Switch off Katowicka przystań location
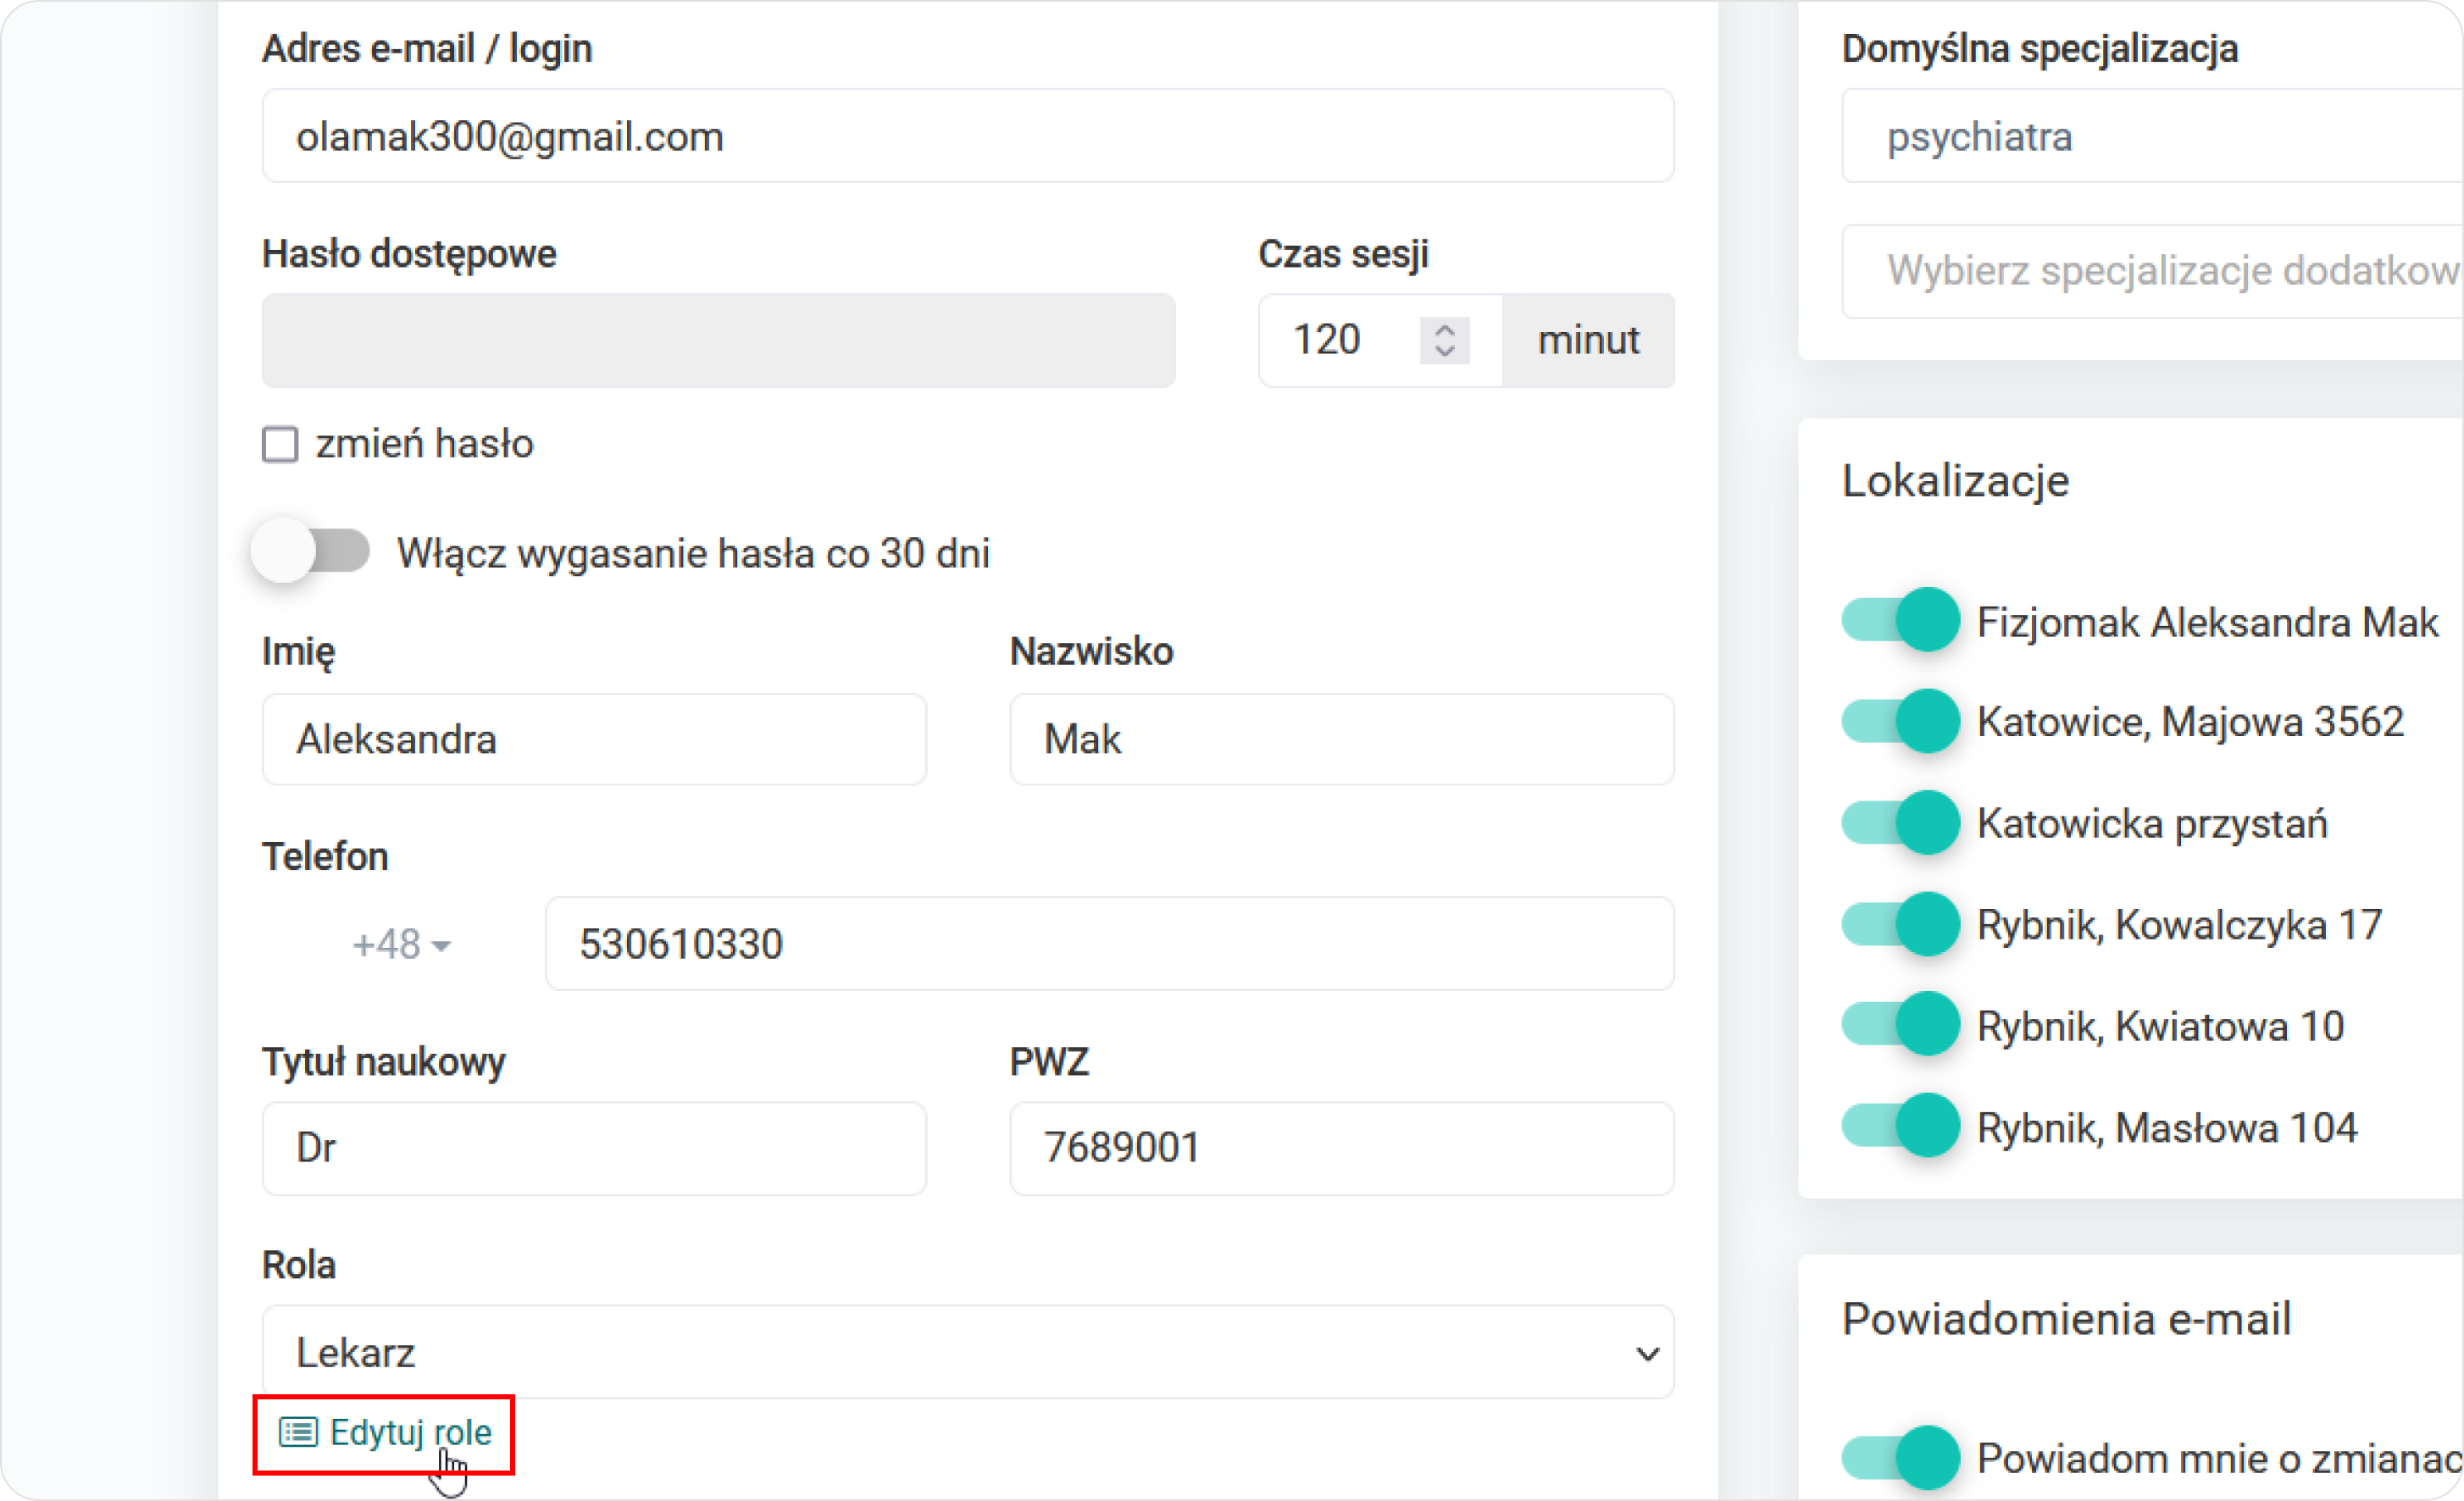Screen dimensions: 2464x1501 click(1900, 823)
